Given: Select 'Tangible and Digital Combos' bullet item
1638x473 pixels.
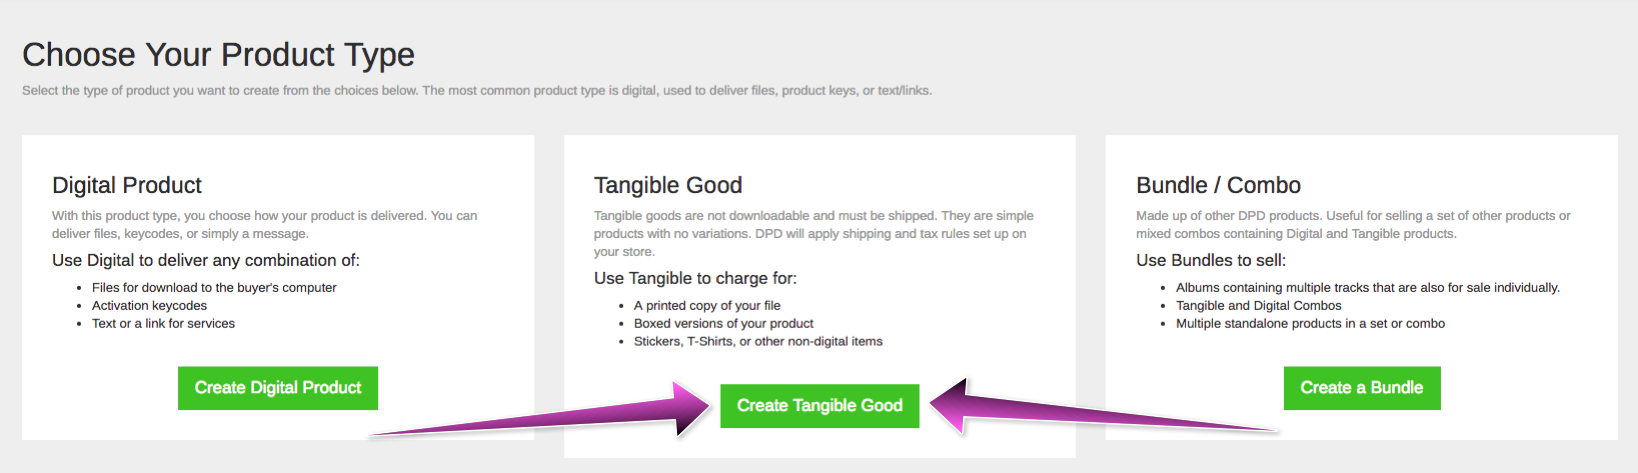Looking at the screenshot, I should coord(1258,306).
